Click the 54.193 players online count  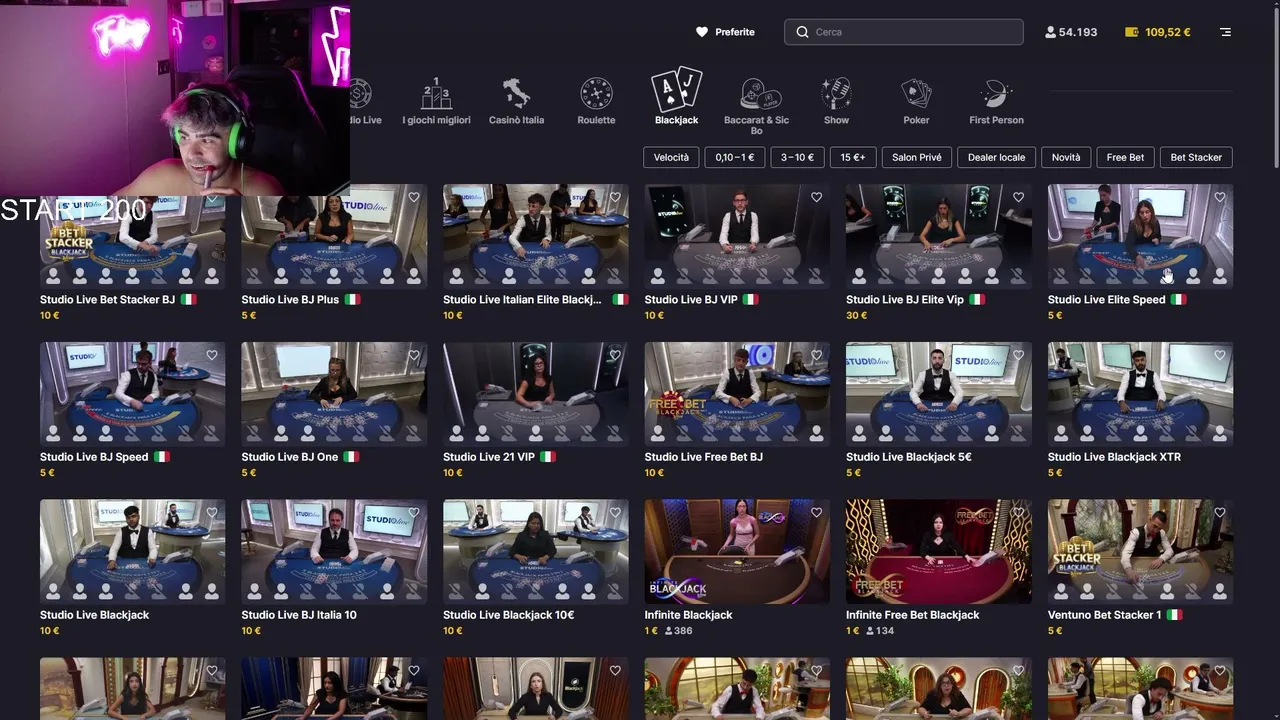[1078, 32]
